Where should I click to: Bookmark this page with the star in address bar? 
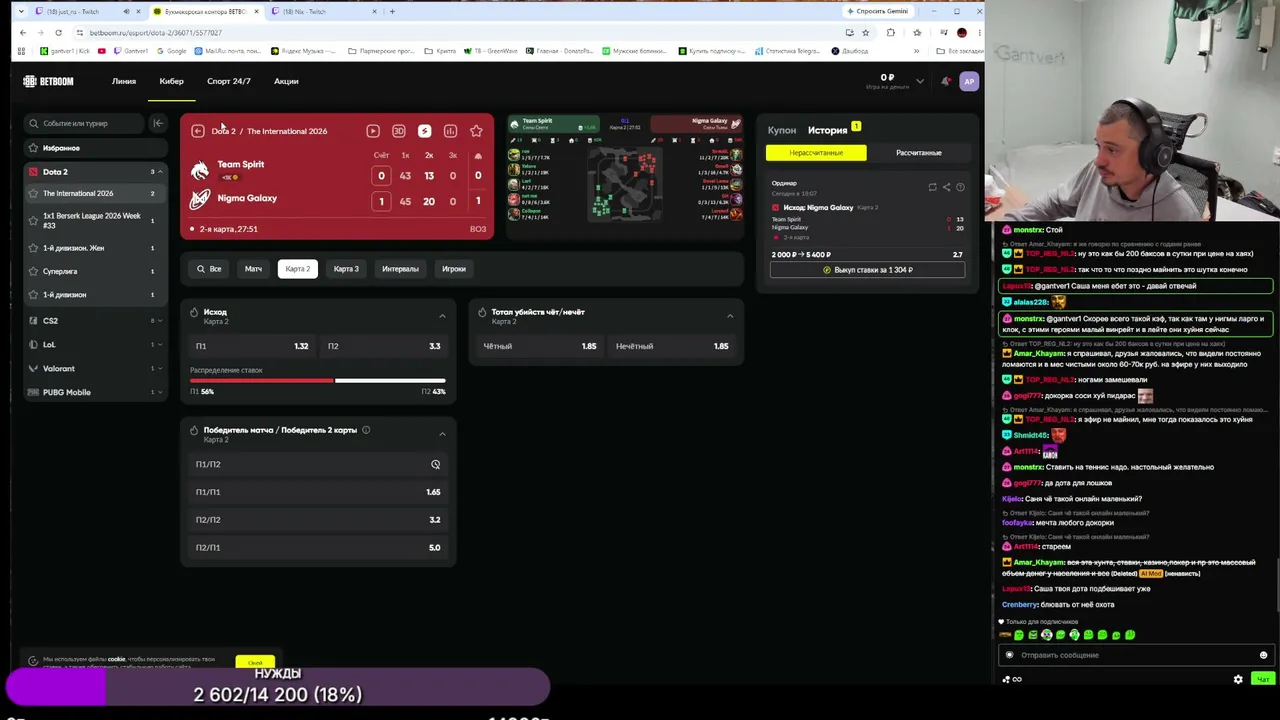point(865,32)
